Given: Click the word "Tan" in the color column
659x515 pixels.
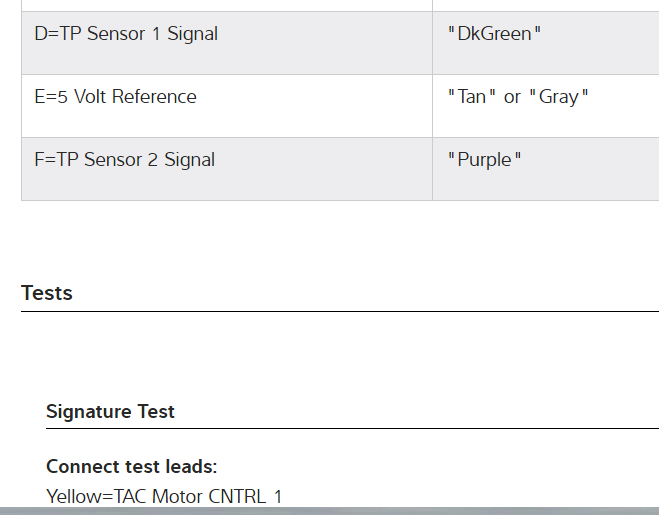Looking at the screenshot, I should (472, 97).
